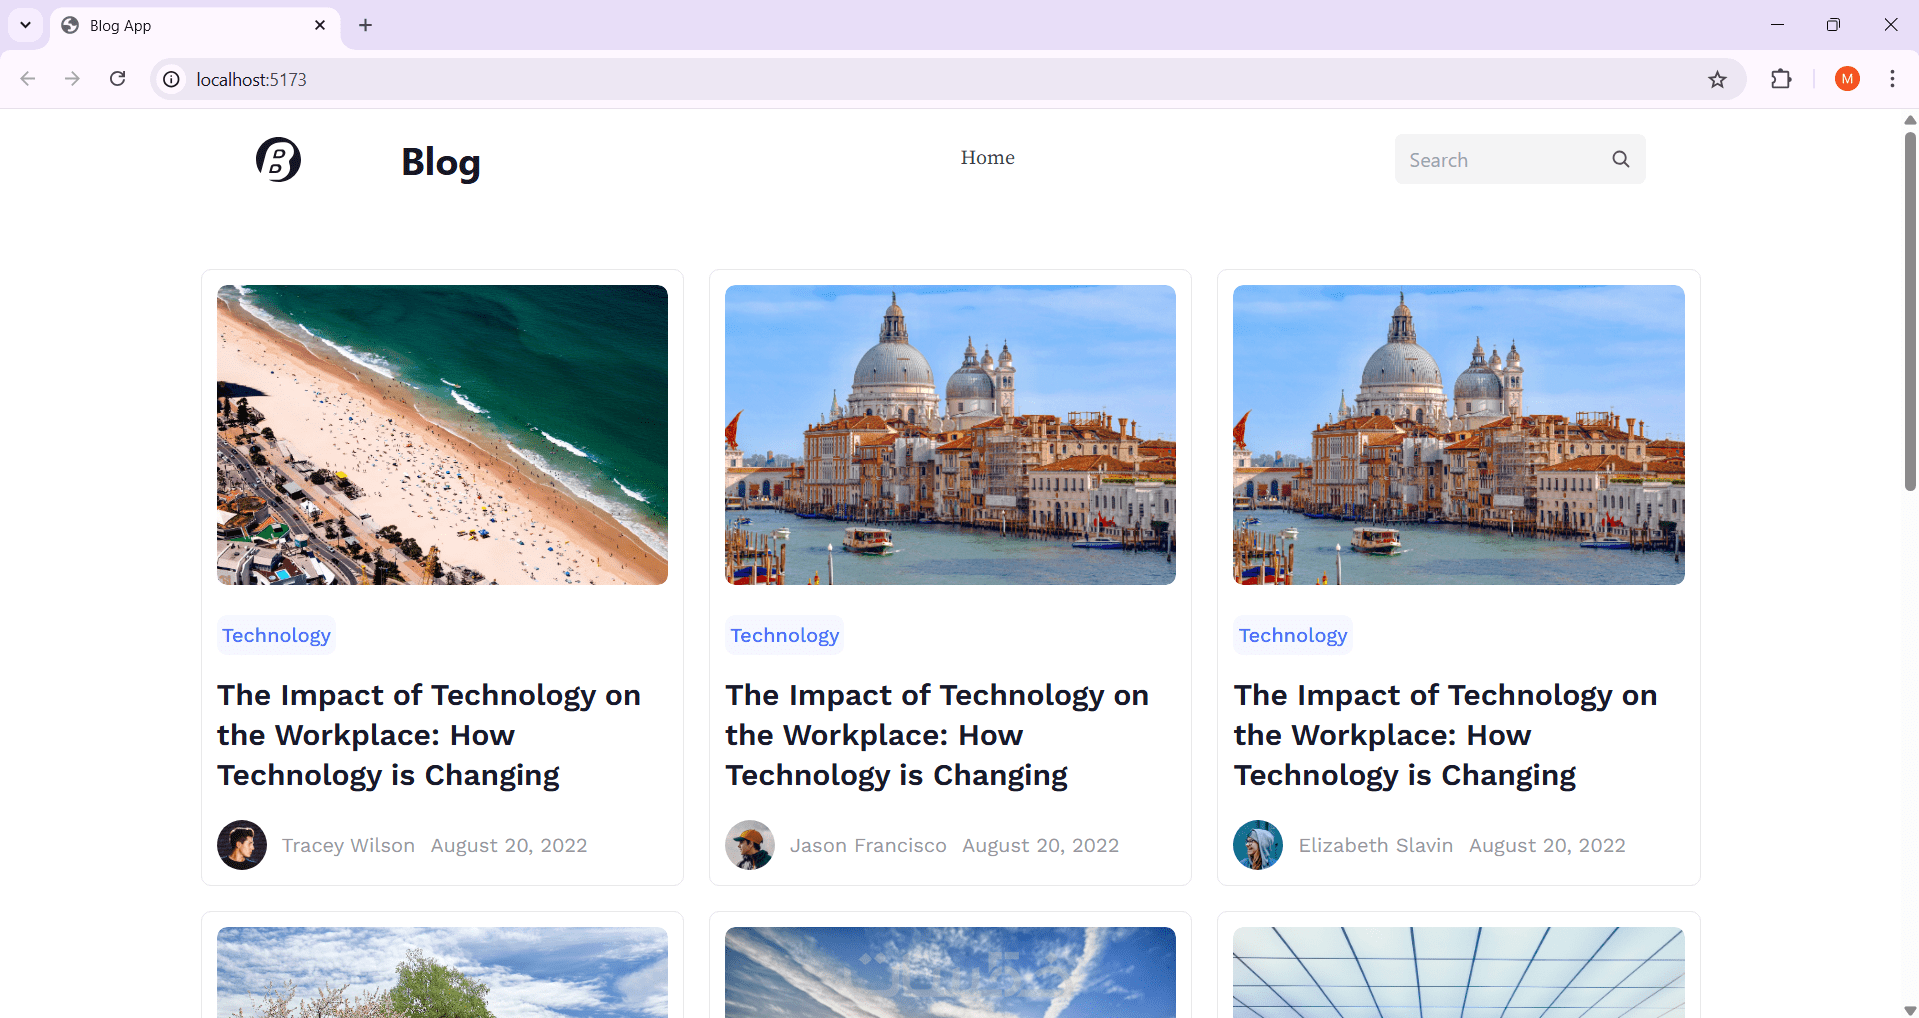Image resolution: width=1919 pixels, height=1018 pixels.
Task: Click author name Elizabeth Slavin
Action: coord(1376,845)
